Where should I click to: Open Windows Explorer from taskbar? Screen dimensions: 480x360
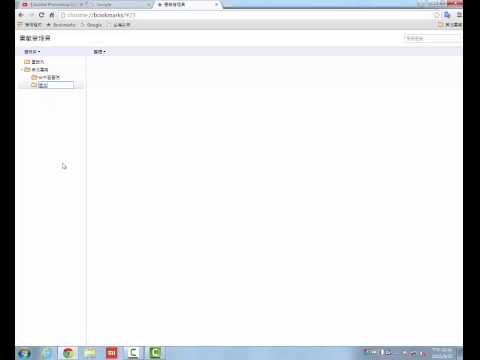tap(90, 353)
